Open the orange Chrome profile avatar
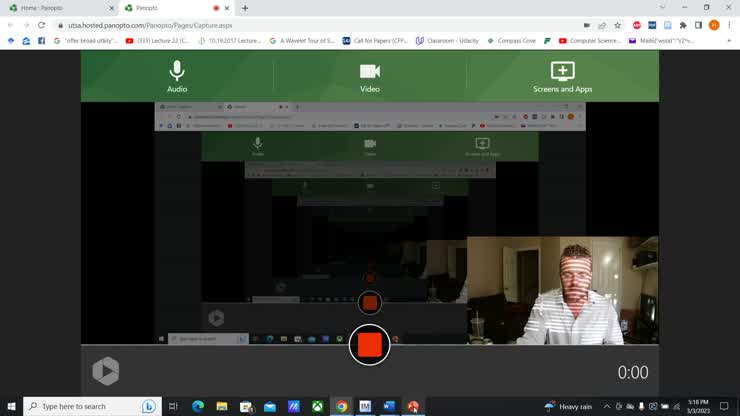This screenshot has width=740, height=416. pos(714,25)
